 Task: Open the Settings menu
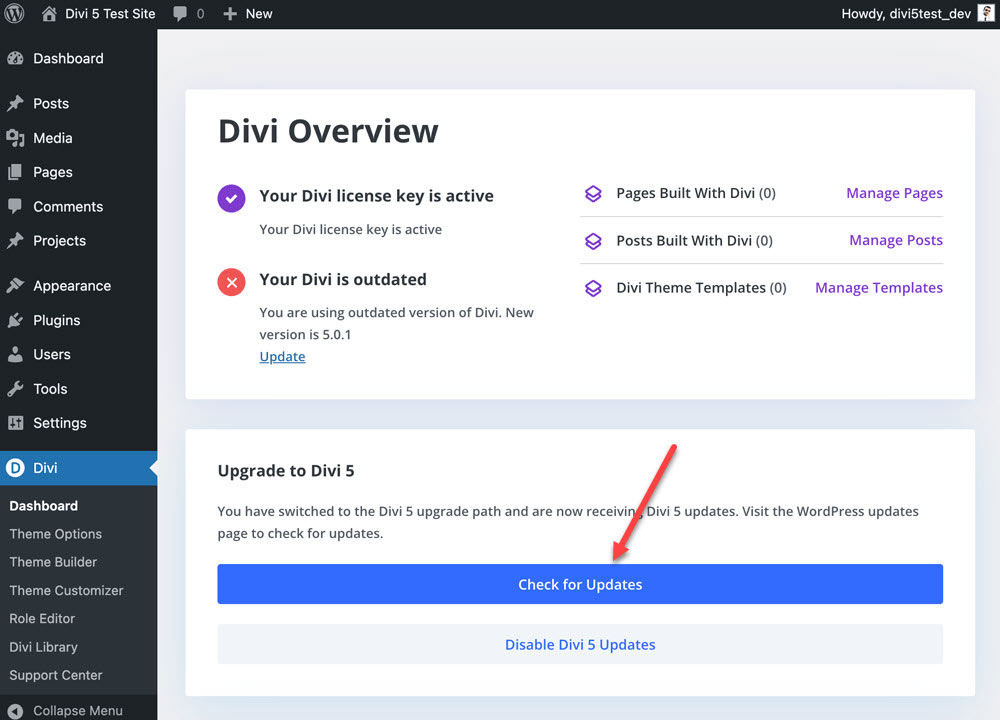(x=78, y=423)
